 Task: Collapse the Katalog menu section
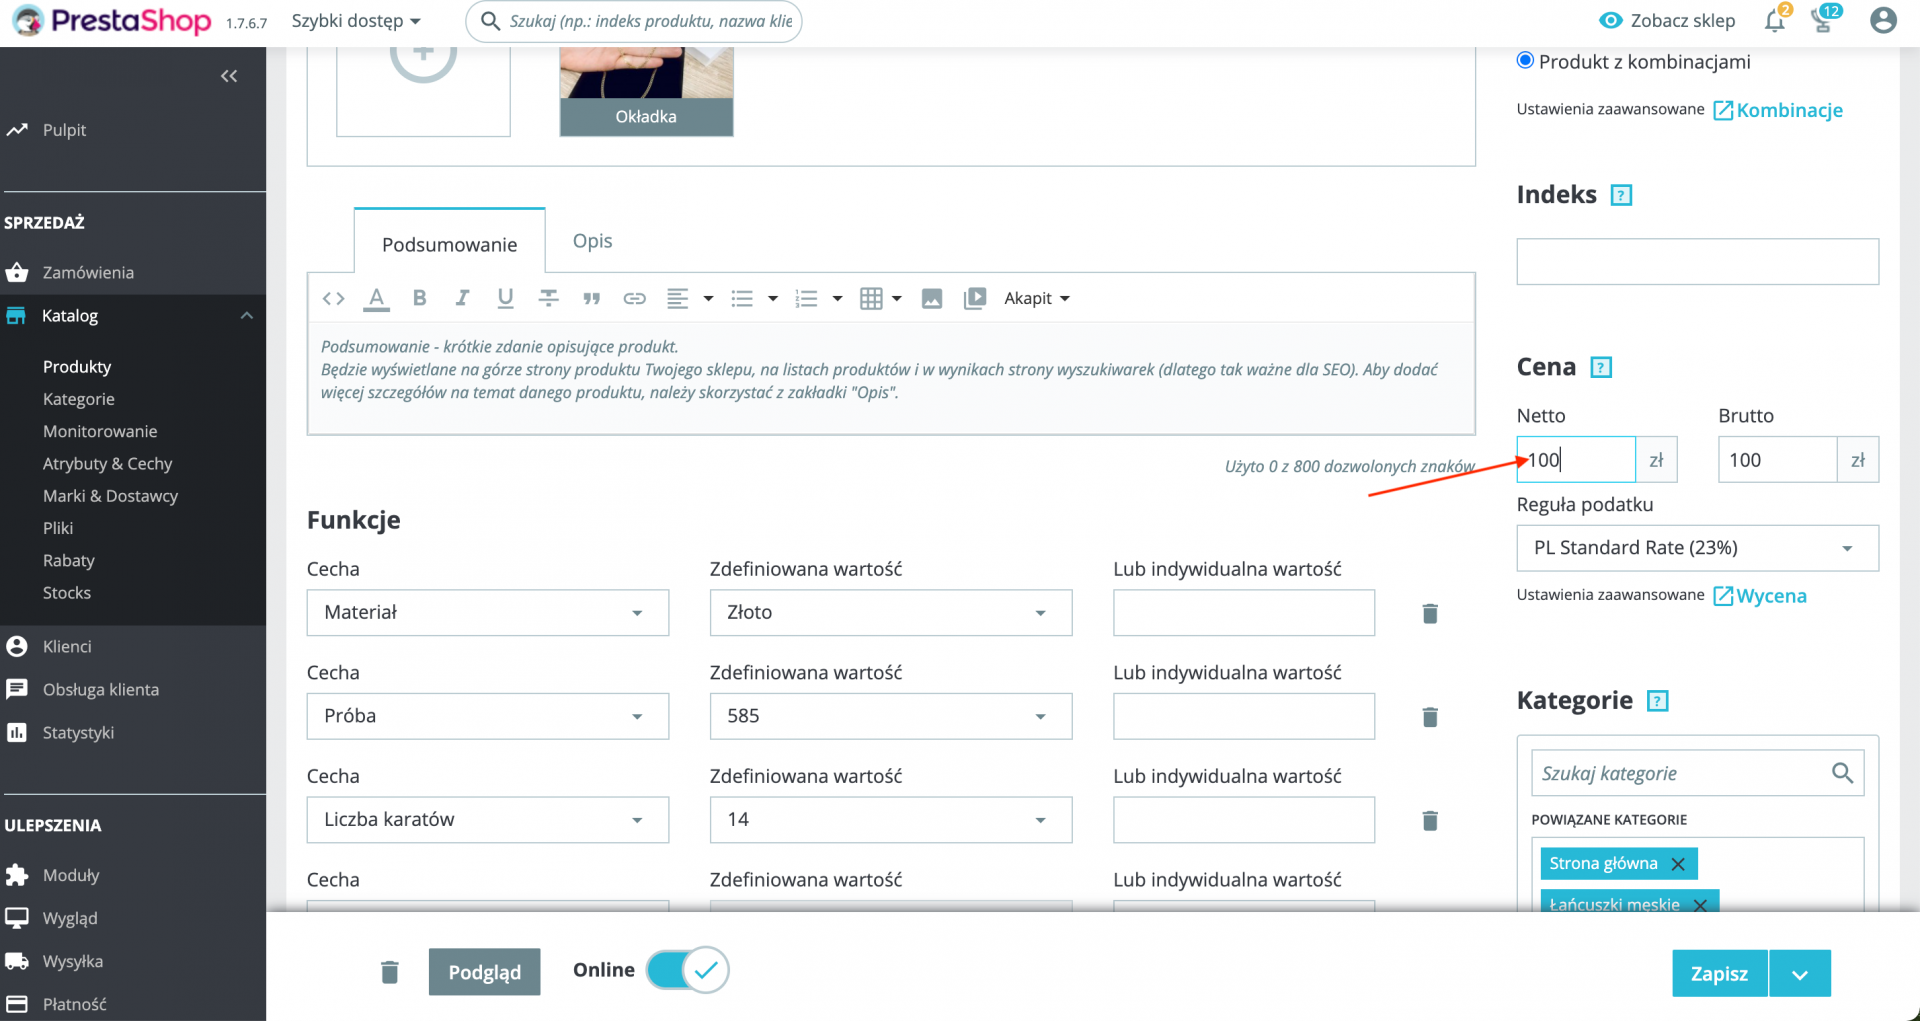coord(246,316)
